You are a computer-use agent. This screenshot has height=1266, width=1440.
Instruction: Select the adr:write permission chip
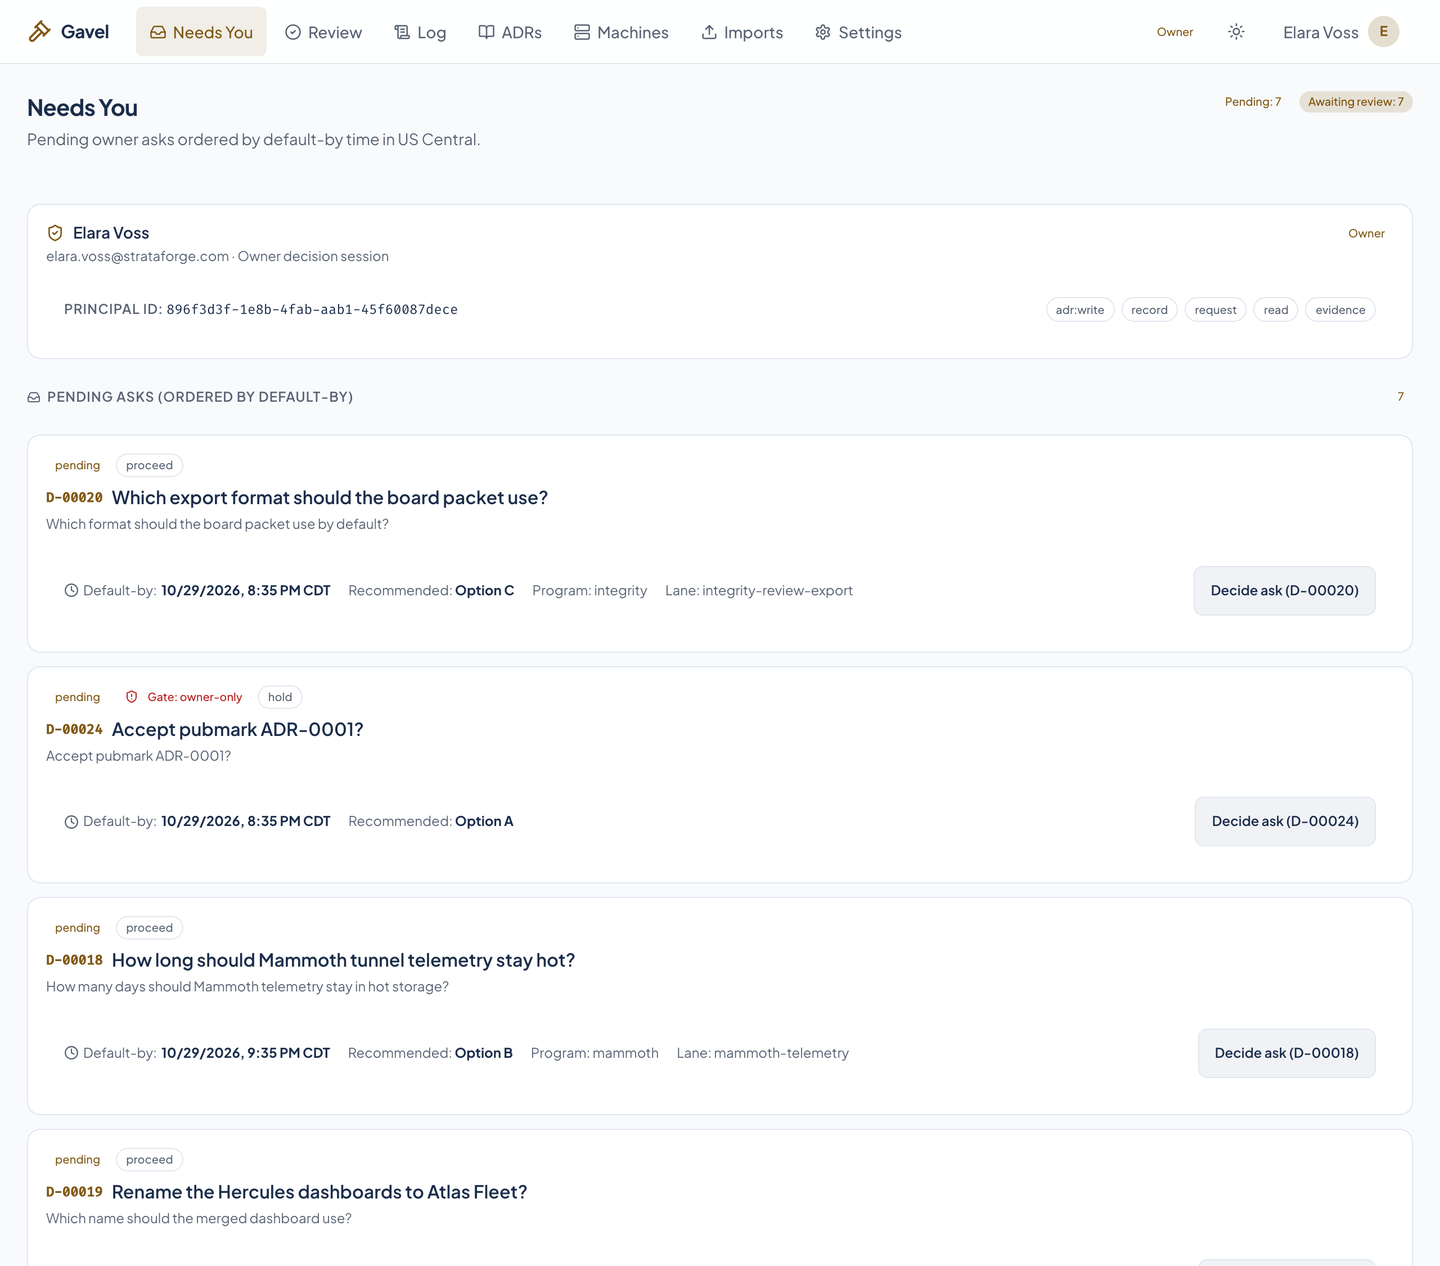pos(1080,310)
